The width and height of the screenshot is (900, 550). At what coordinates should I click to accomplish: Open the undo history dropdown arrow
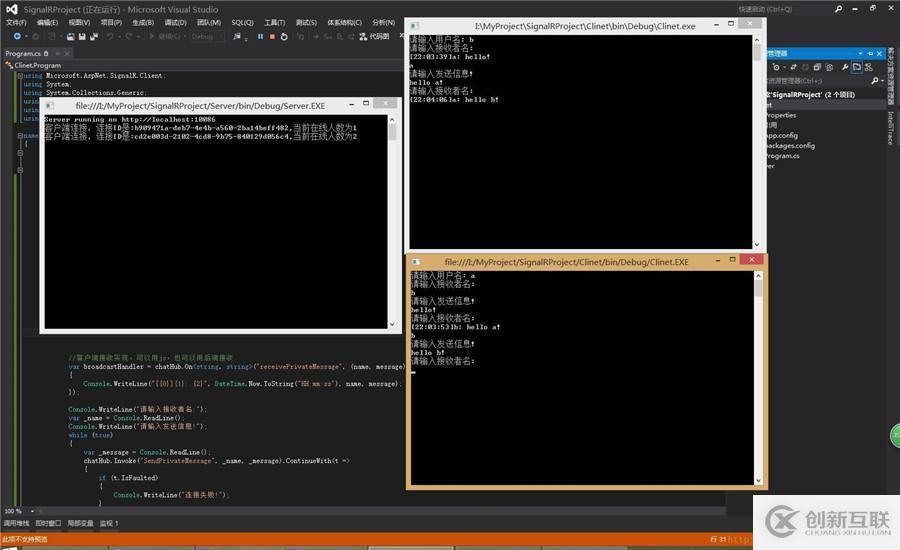coord(119,36)
